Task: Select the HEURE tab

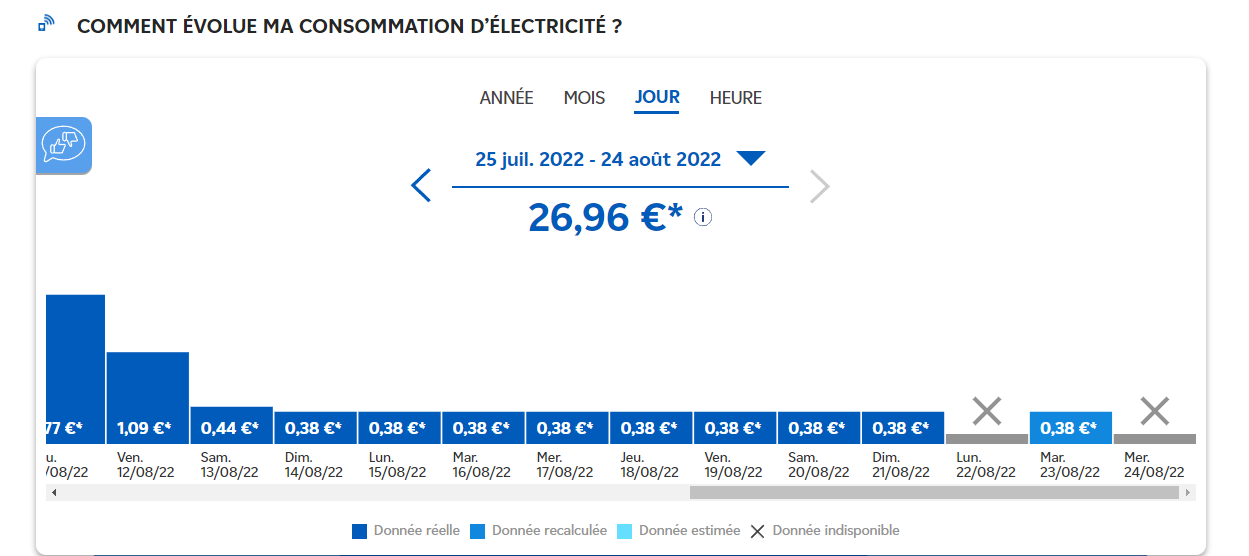Action: coord(736,98)
